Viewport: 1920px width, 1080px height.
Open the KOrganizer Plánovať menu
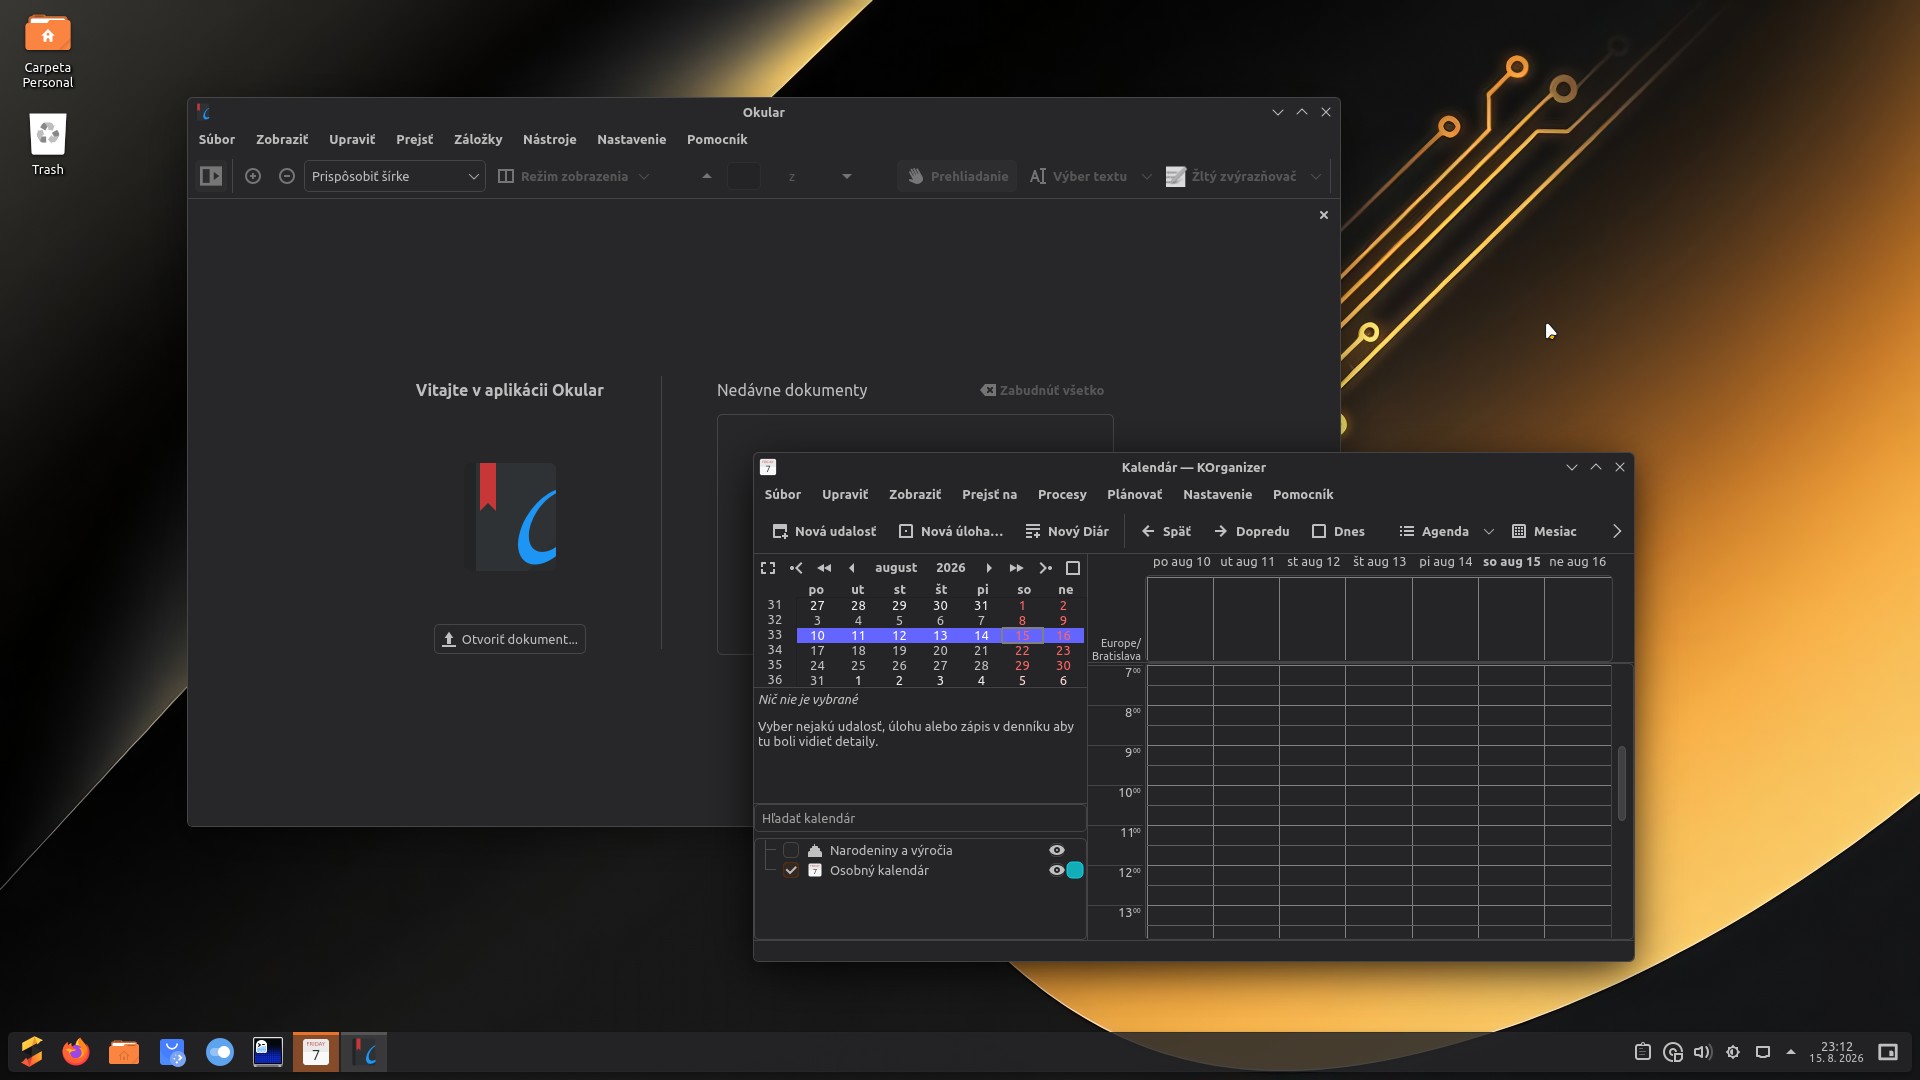tap(1134, 495)
